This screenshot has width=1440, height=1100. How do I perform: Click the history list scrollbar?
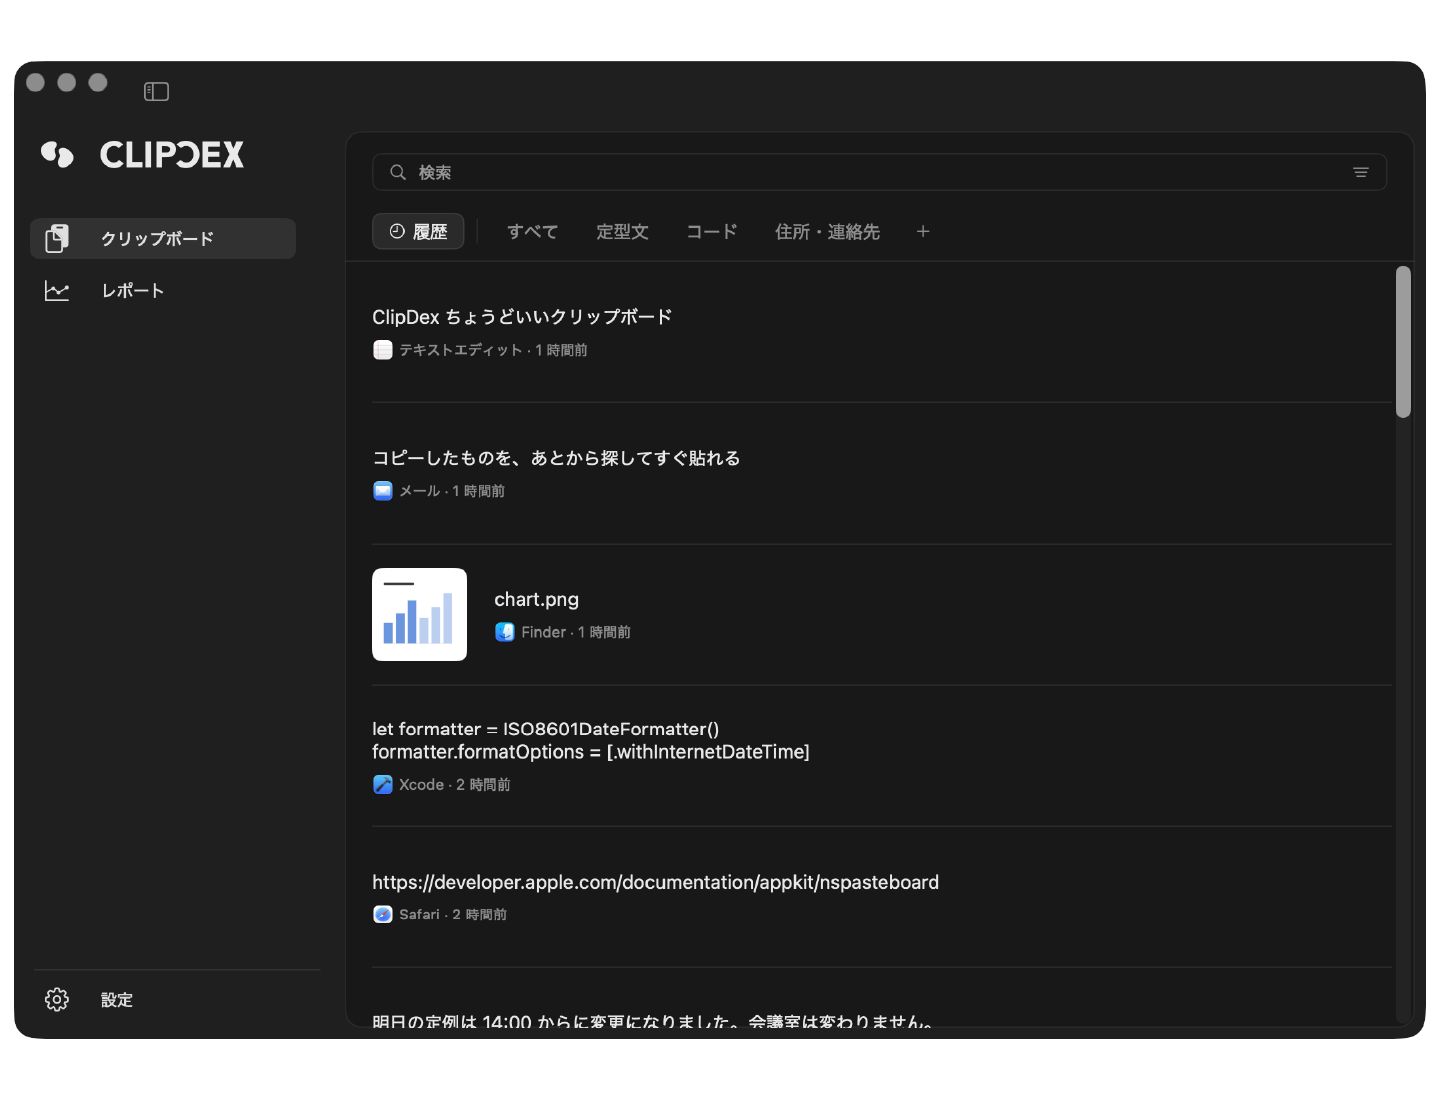click(x=1403, y=342)
